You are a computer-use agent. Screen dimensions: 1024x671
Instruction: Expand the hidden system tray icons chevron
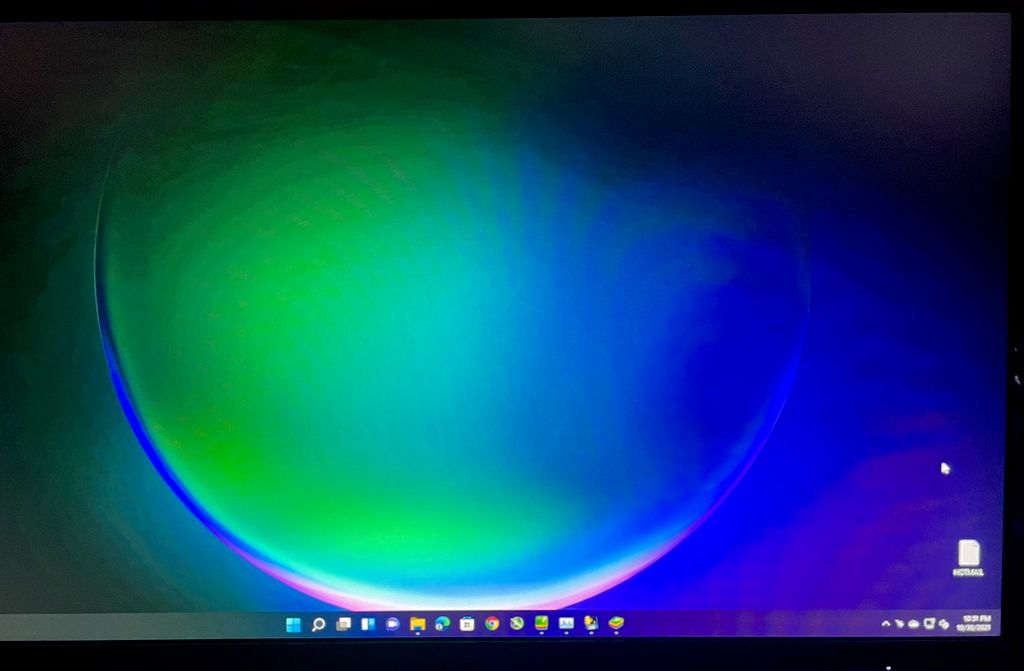885,624
